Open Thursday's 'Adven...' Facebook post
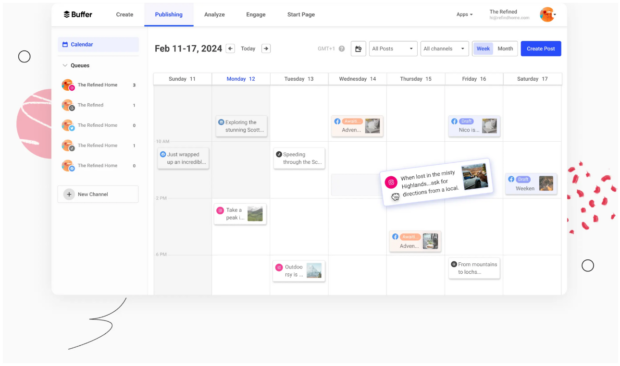The width and height of the screenshot is (620, 366). (415, 241)
